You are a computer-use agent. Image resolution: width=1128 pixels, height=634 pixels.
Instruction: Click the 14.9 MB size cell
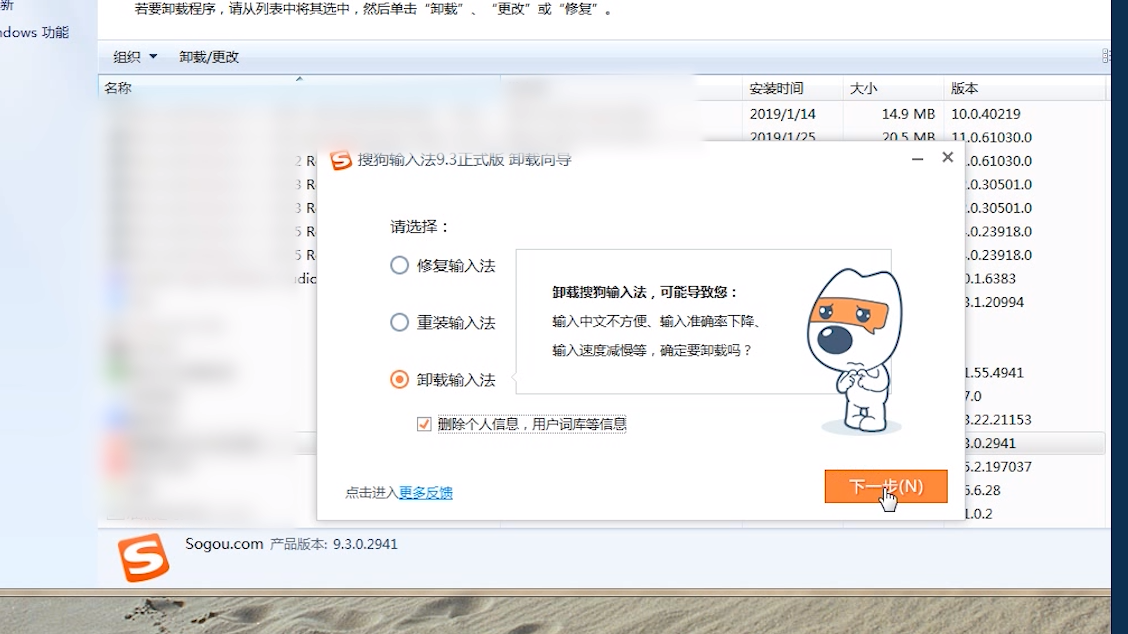pos(908,114)
